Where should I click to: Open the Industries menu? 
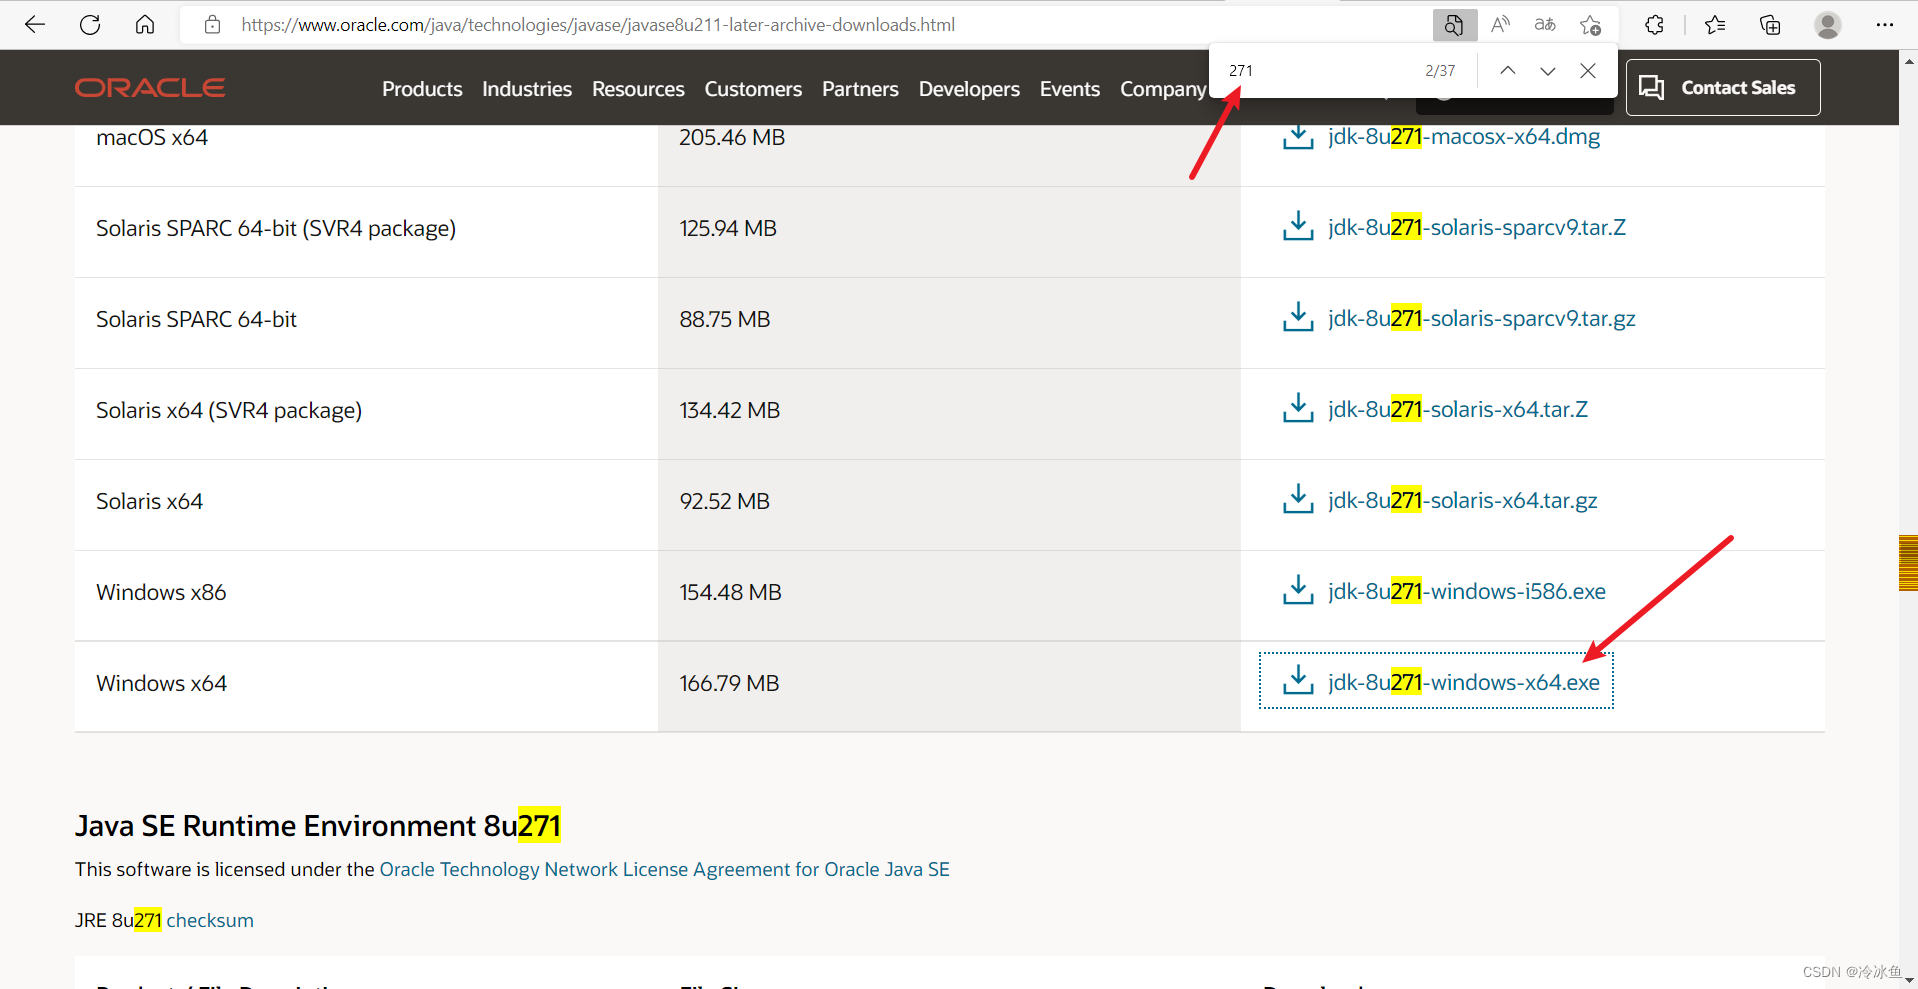coord(527,89)
